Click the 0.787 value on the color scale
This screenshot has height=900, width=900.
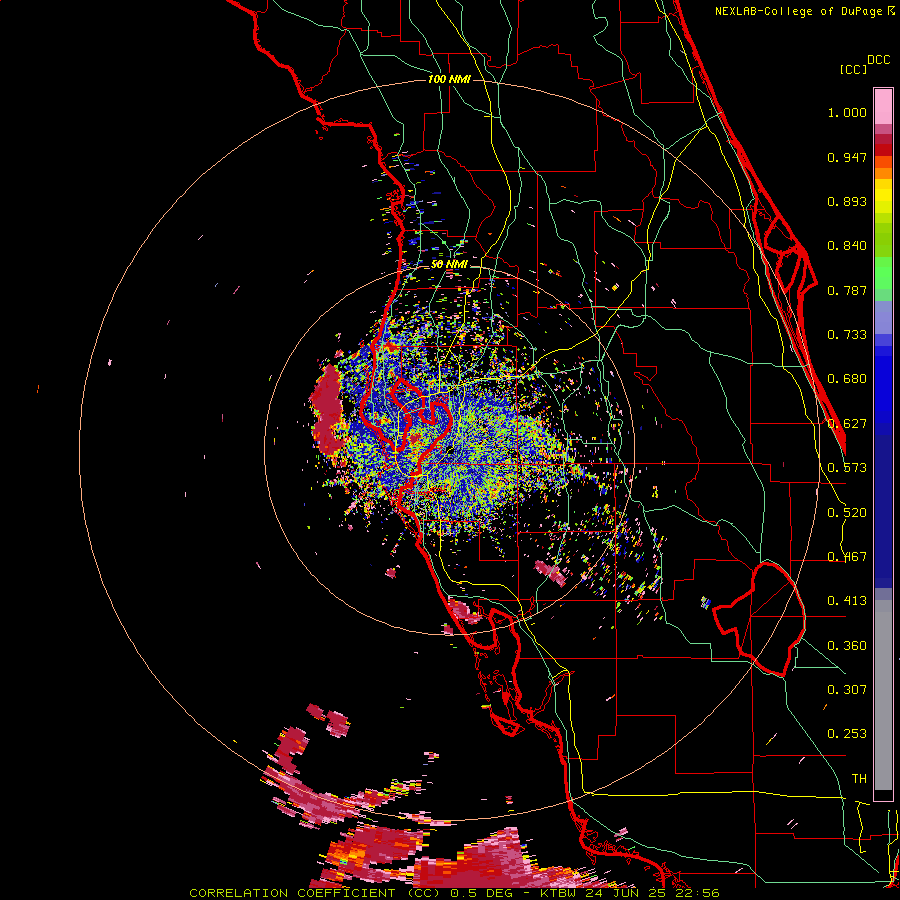(847, 290)
